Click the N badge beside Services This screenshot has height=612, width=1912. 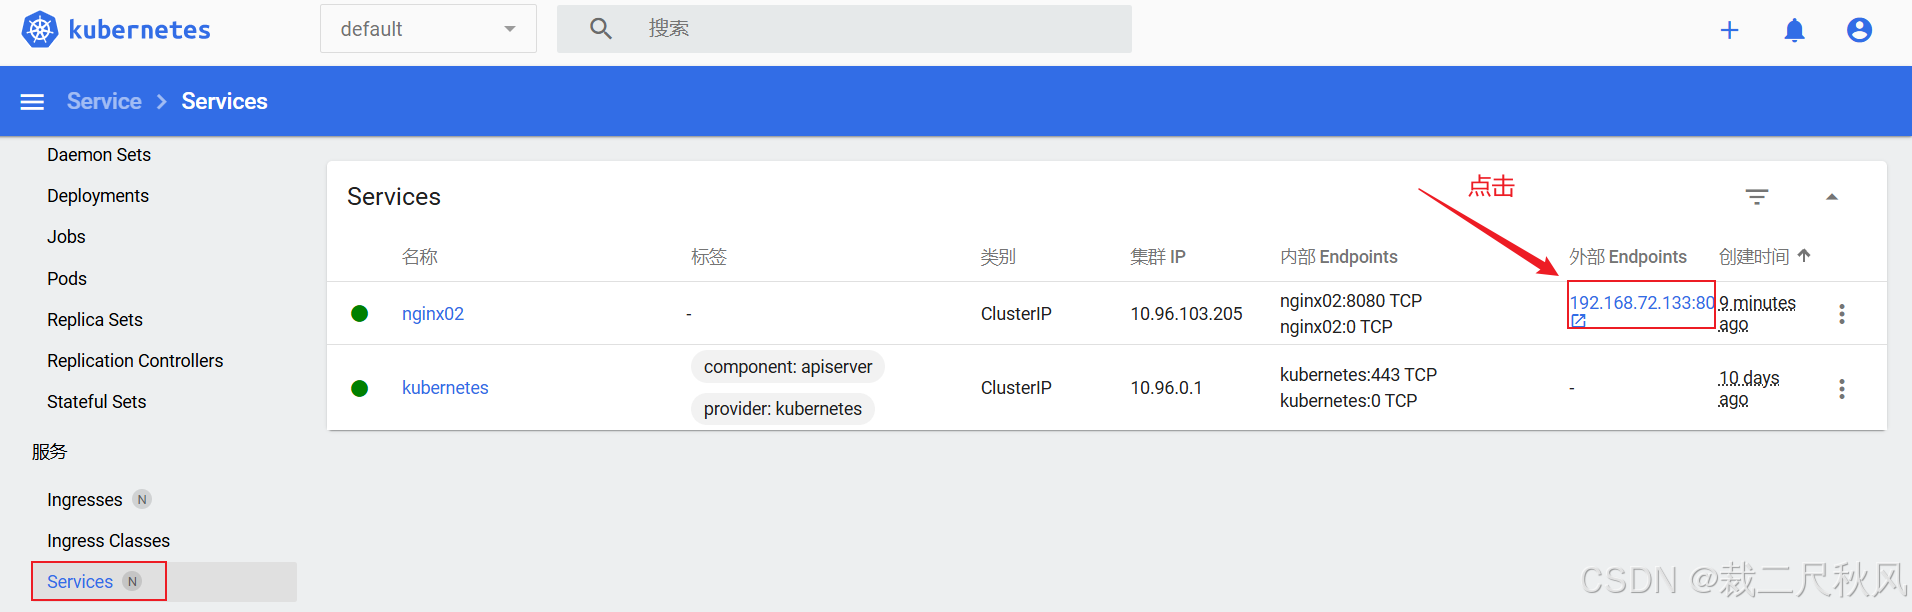click(x=132, y=581)
